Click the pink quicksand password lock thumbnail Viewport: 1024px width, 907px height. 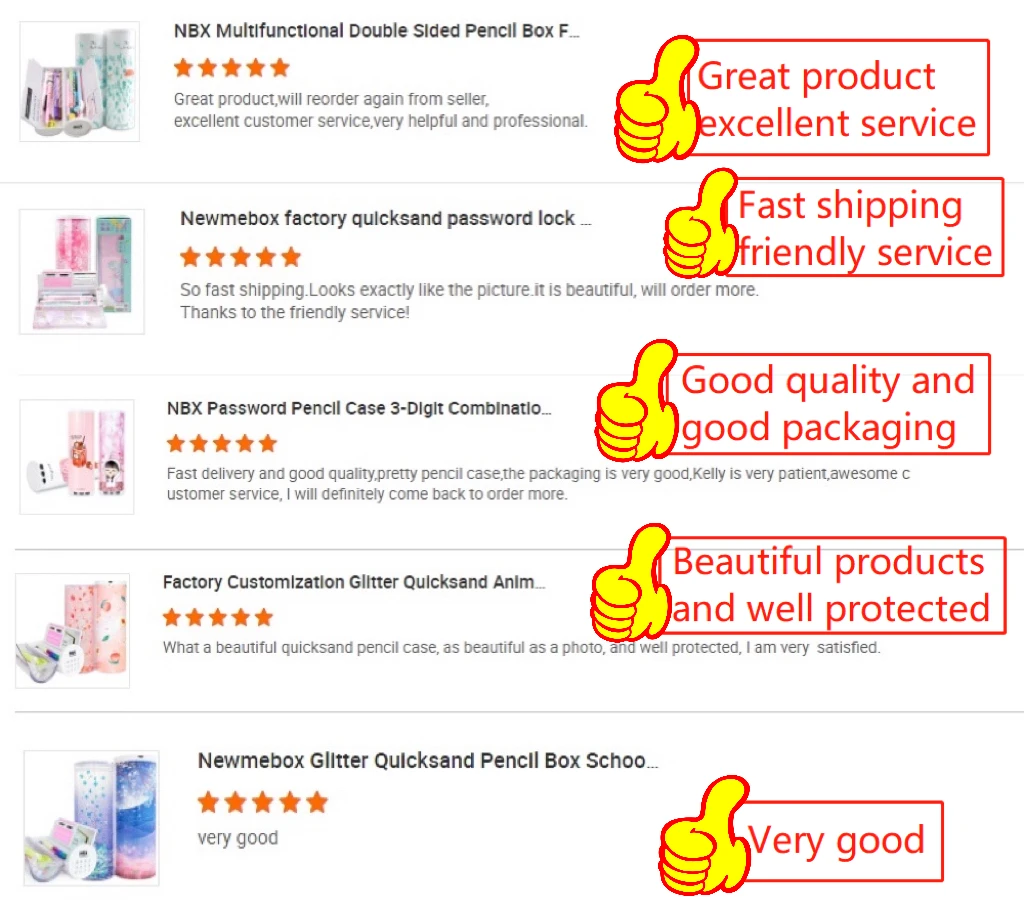(82, 272)
